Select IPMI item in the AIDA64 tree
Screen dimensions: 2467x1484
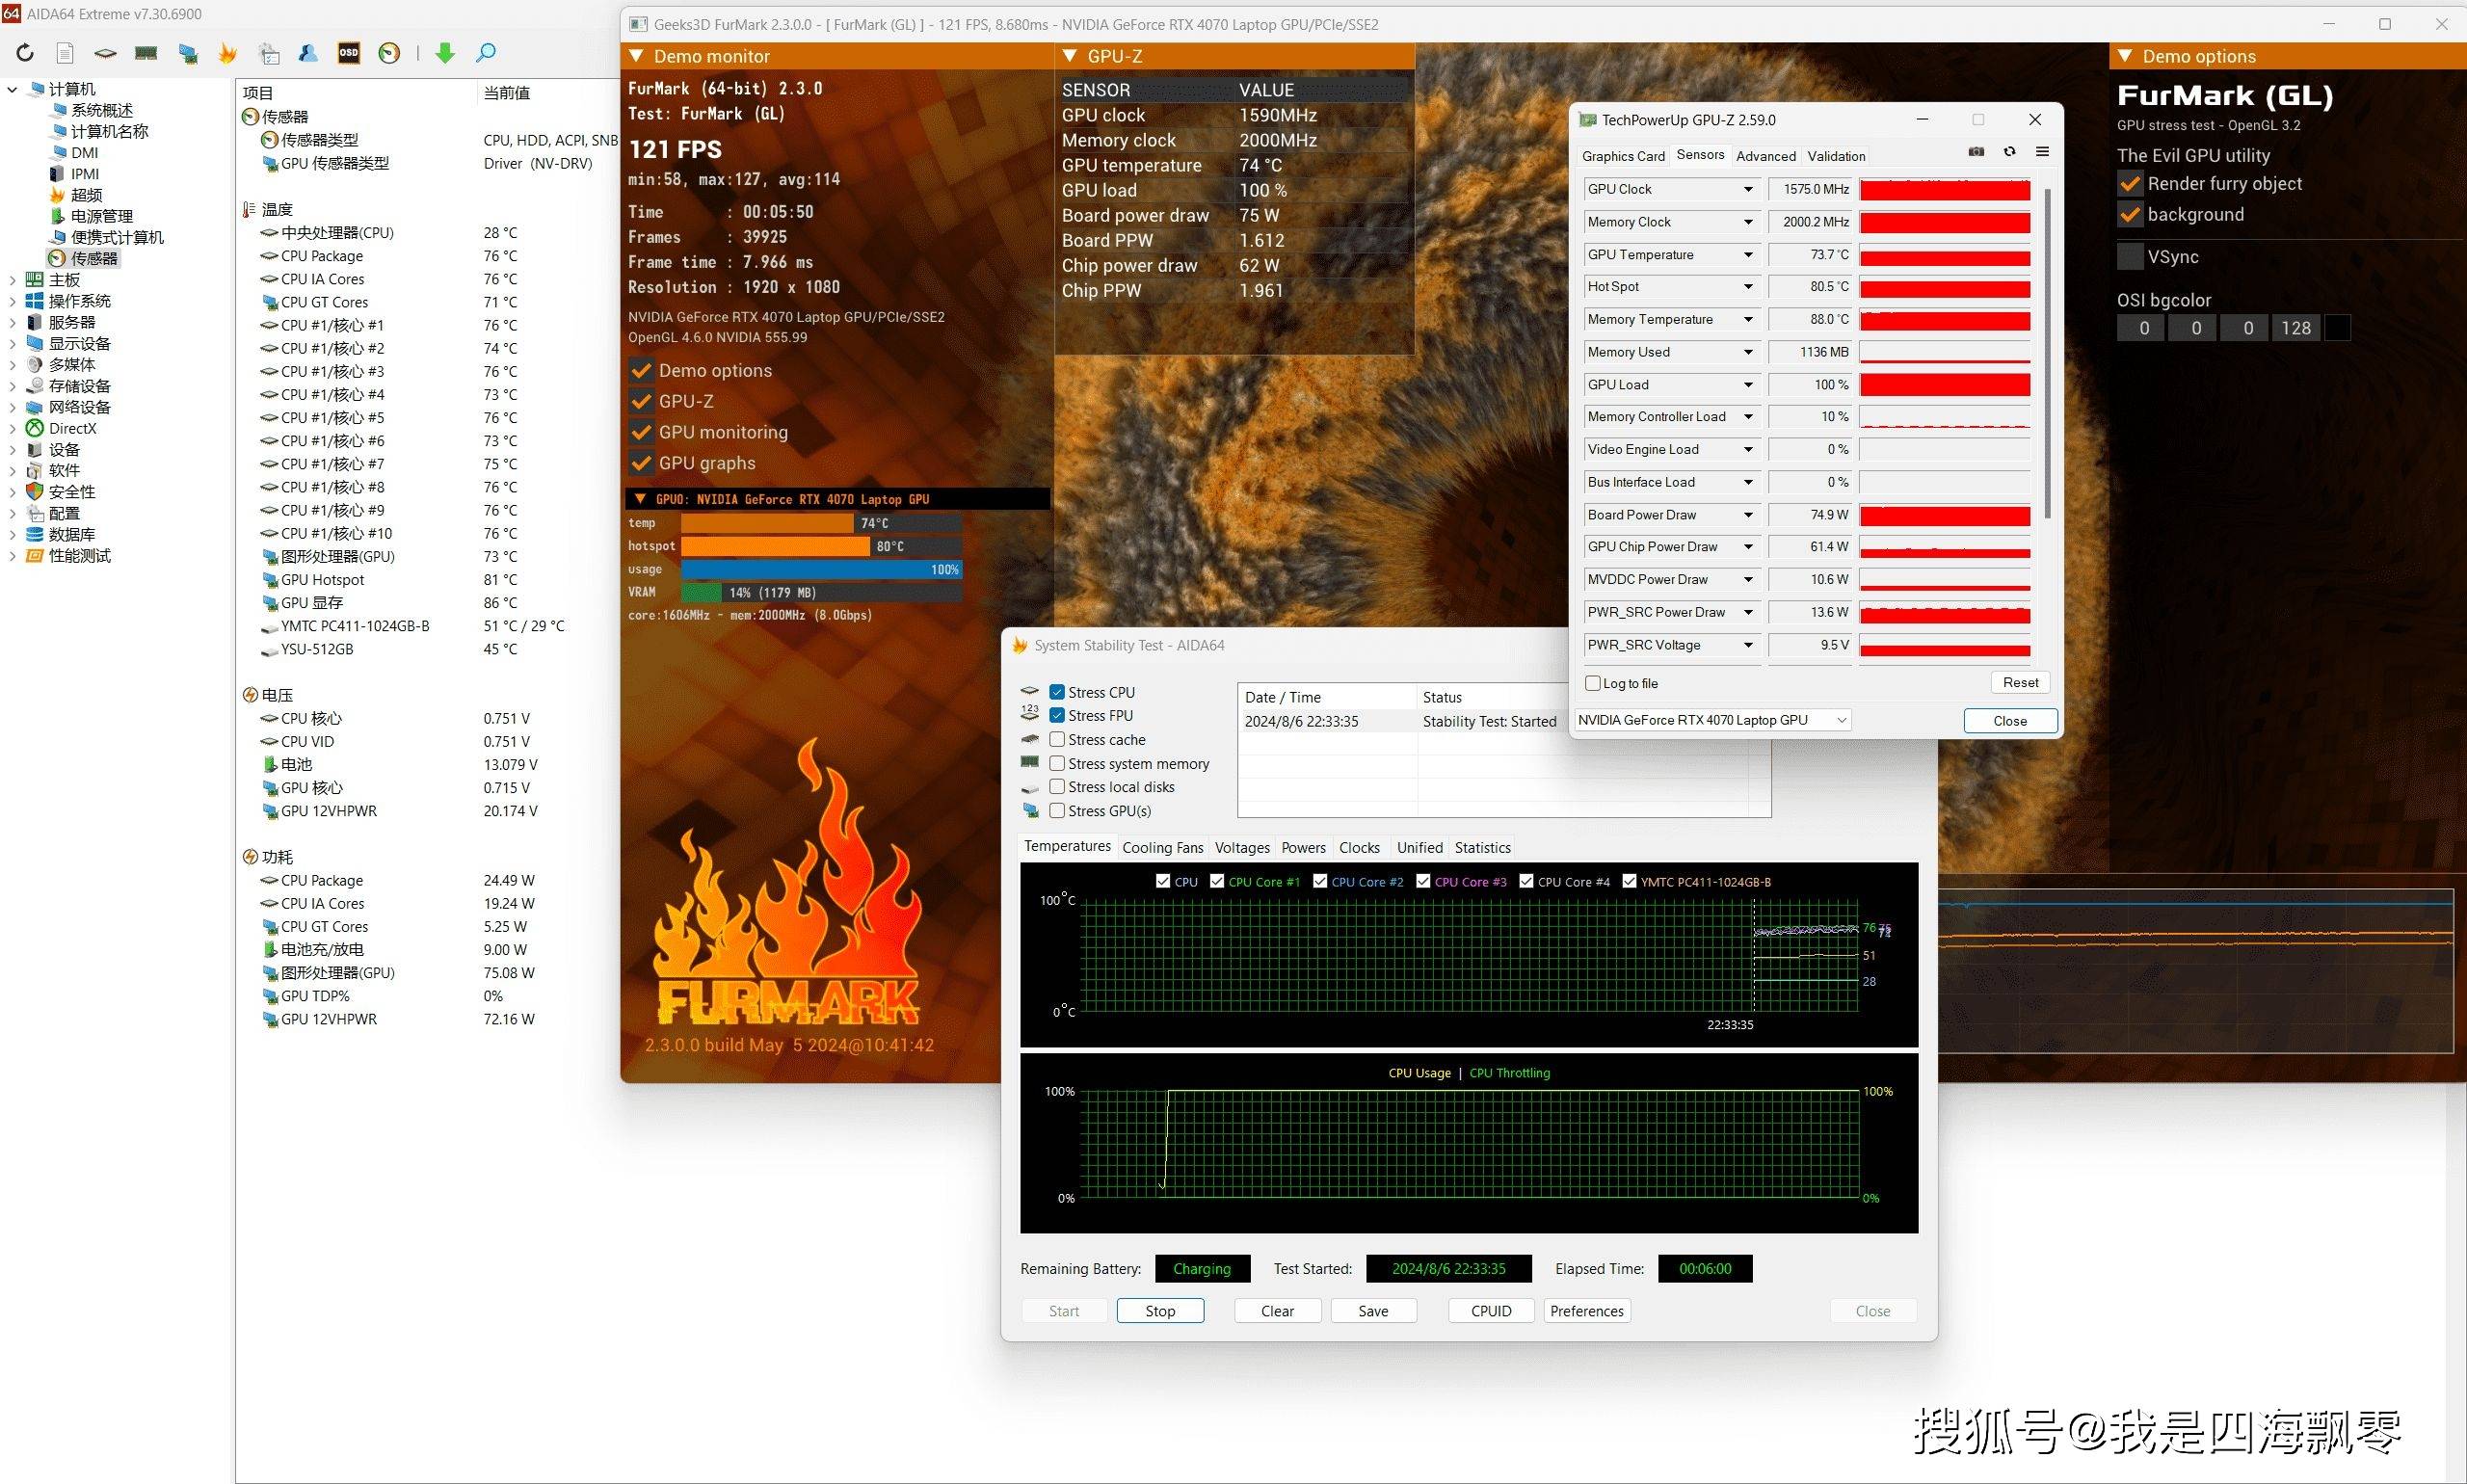point(75,174)
